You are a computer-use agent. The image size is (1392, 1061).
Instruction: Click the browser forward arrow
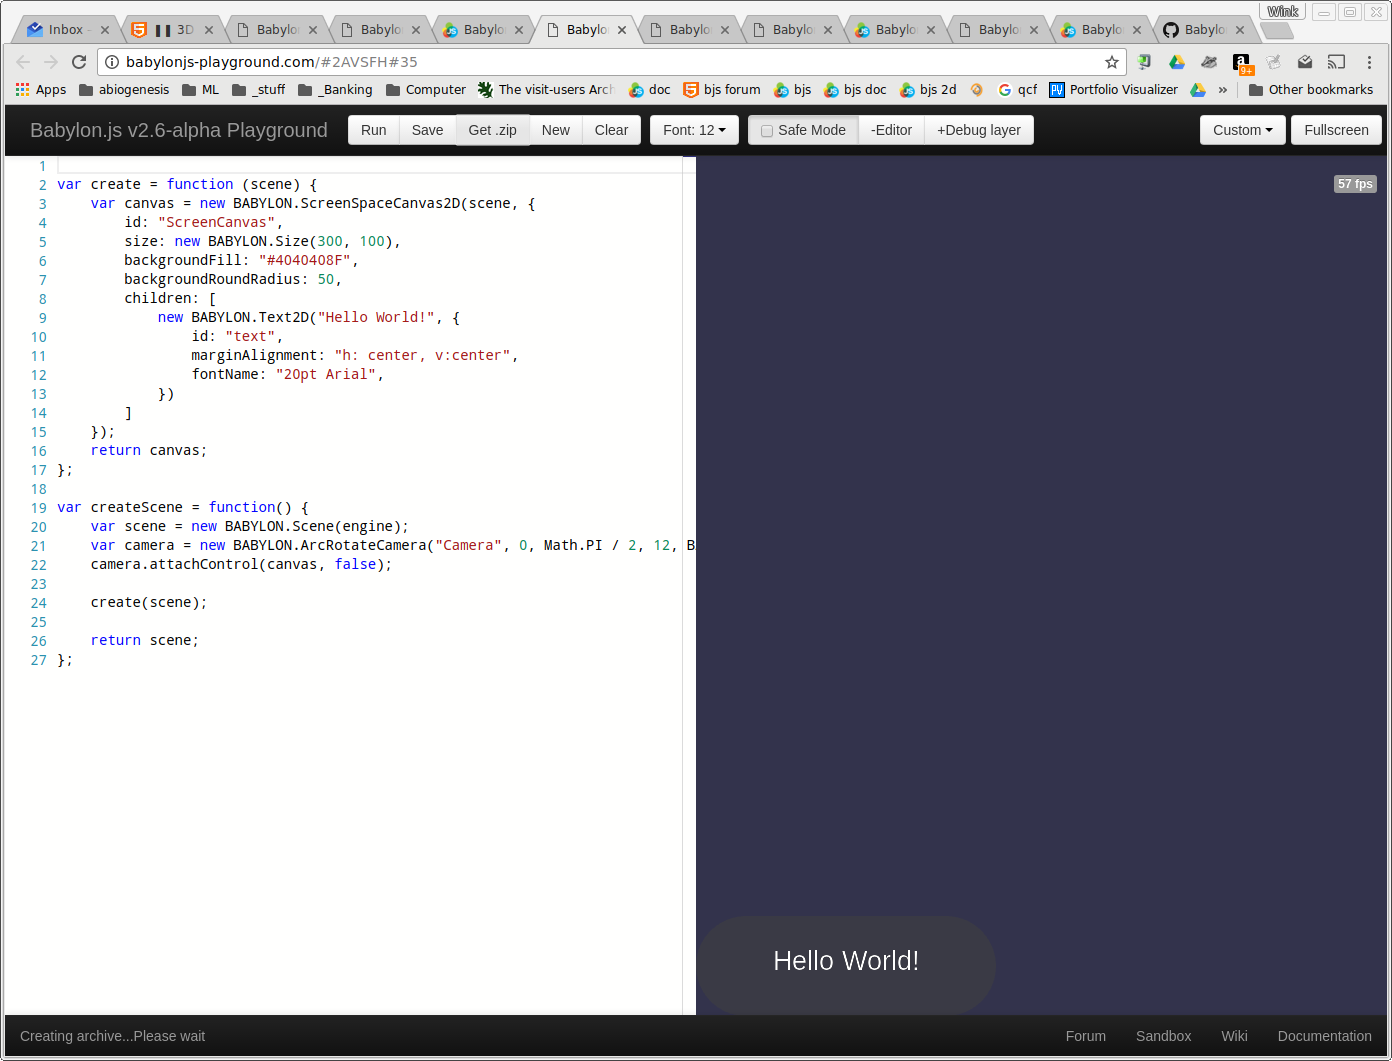pyautogui.click(x=51, y=62)
